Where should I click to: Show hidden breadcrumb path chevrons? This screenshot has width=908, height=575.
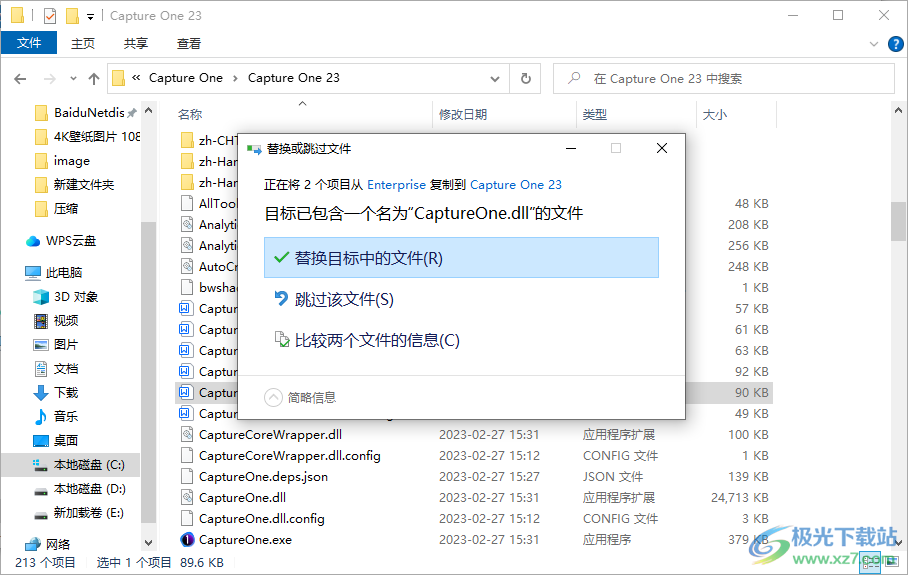(136, 78)
